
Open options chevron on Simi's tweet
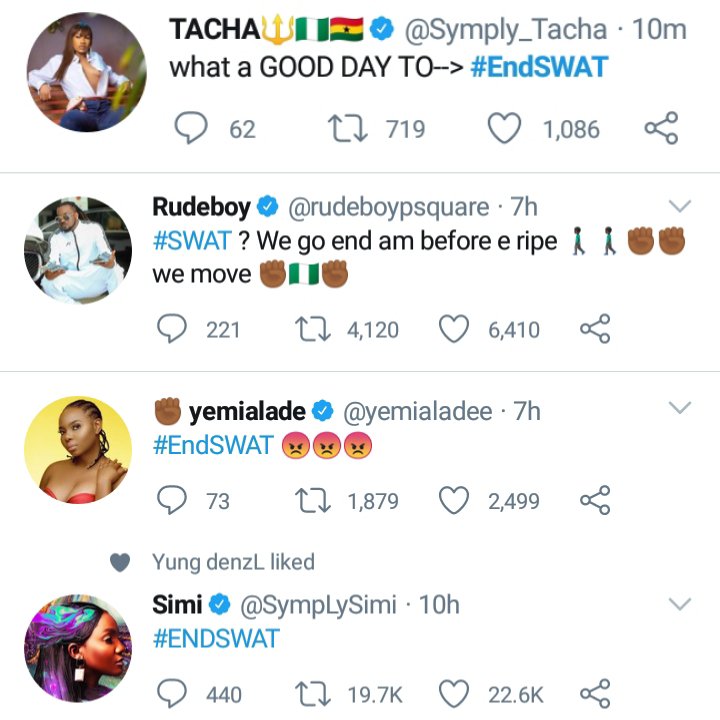679,604
